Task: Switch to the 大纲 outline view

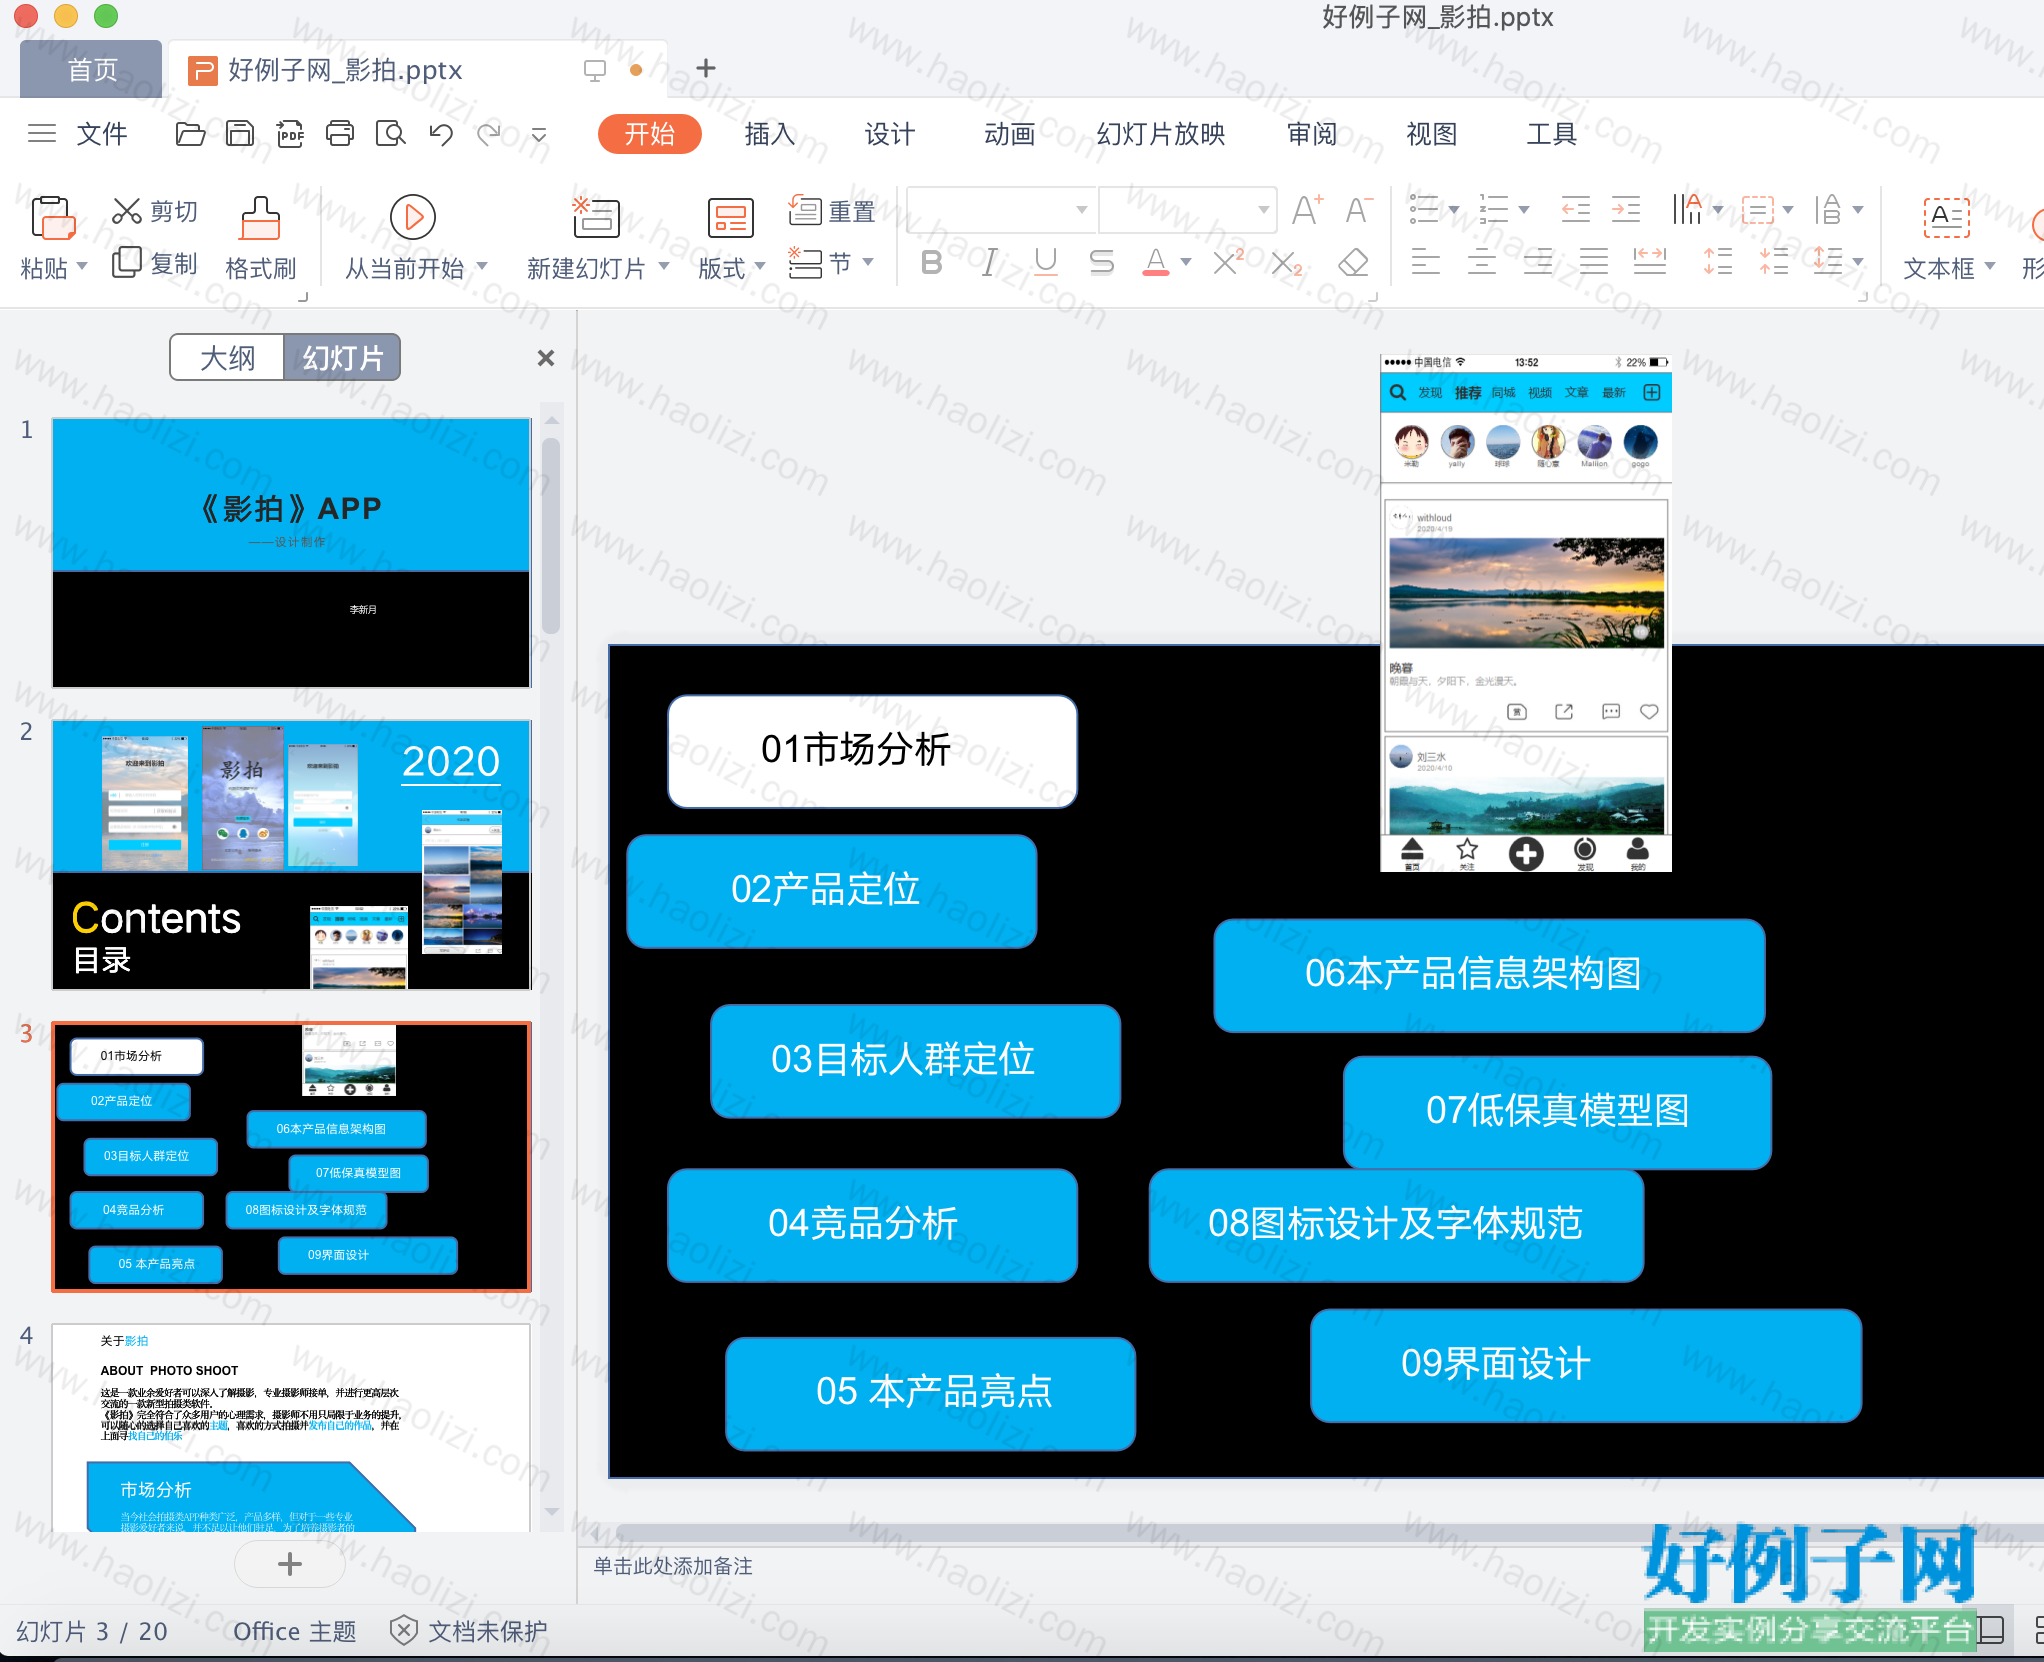Action: click(227, 357)
